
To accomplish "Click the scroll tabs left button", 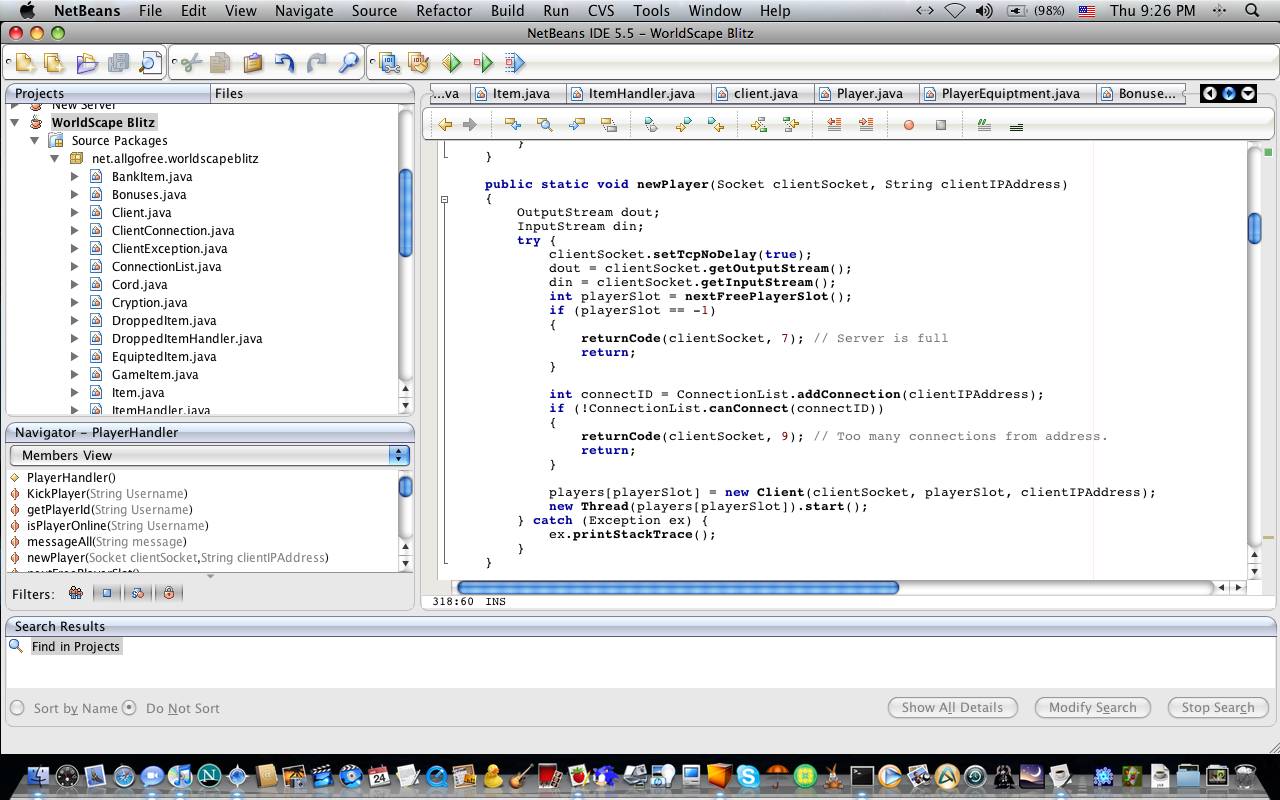I will point(1210,93).
